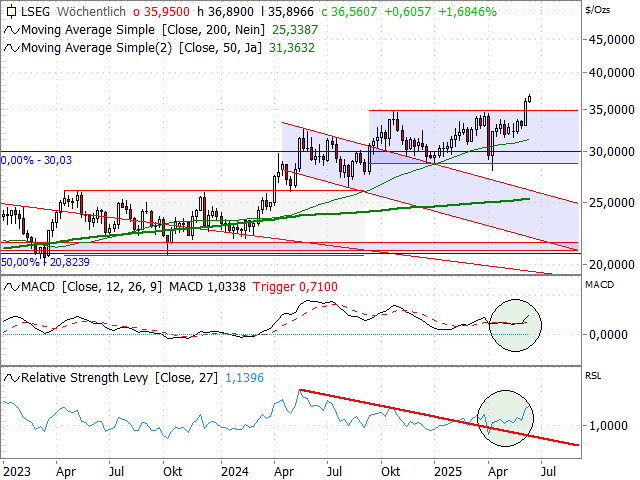Click the wave icon beside Relative Strength Levy
Viewport: 640px width, 480px height.
click(x=11, y=378)
